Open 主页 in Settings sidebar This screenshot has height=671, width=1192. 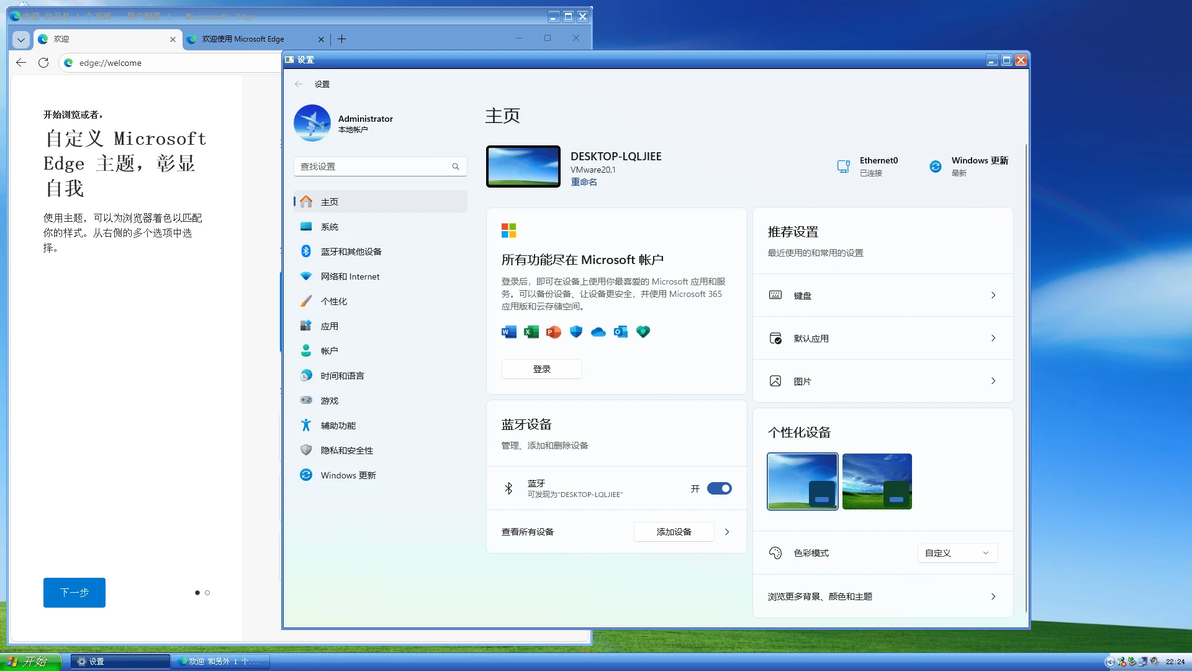coord(380,201)
